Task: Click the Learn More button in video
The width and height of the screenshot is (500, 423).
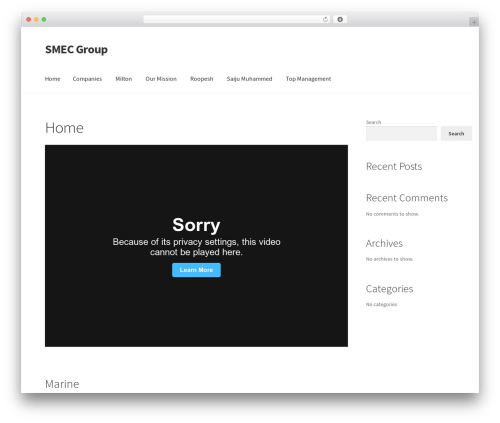Action: tap(196, 270)
